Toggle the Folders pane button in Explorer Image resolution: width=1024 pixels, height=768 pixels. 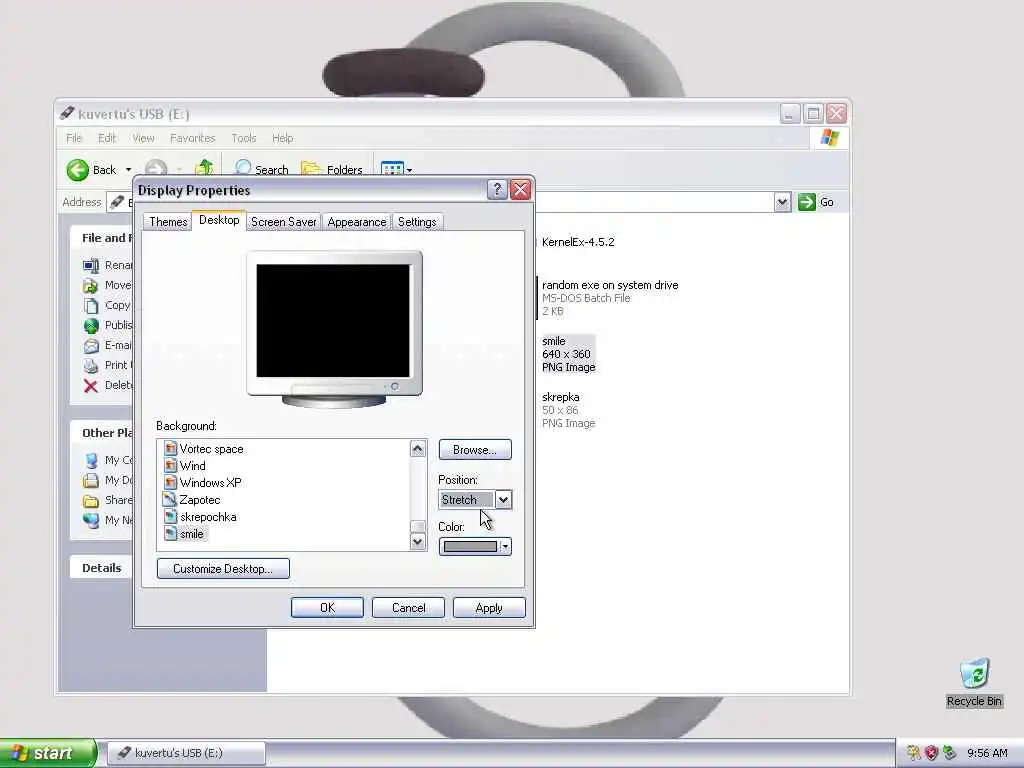pyautogui.click(x=331, y=168)
